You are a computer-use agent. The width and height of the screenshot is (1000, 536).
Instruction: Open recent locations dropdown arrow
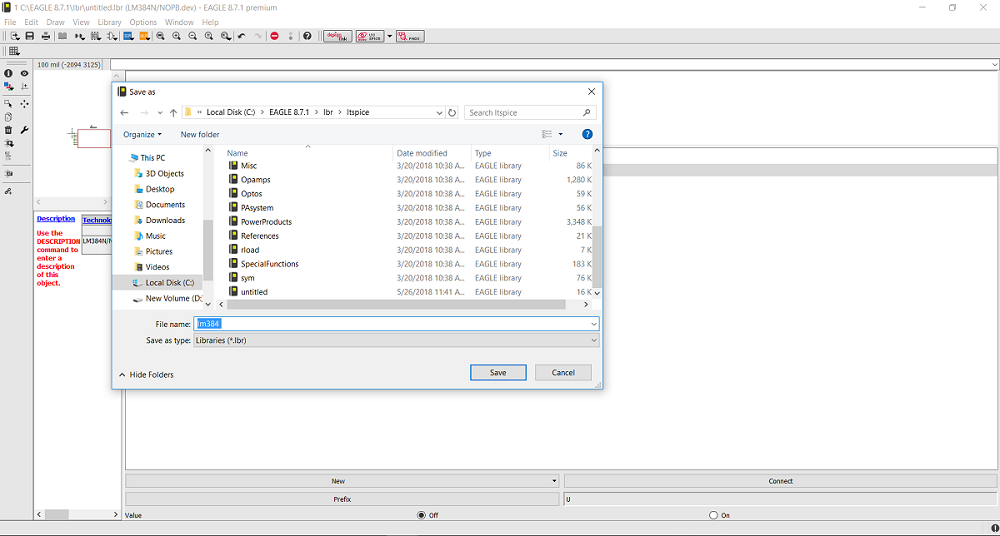[x=160, y=112]
